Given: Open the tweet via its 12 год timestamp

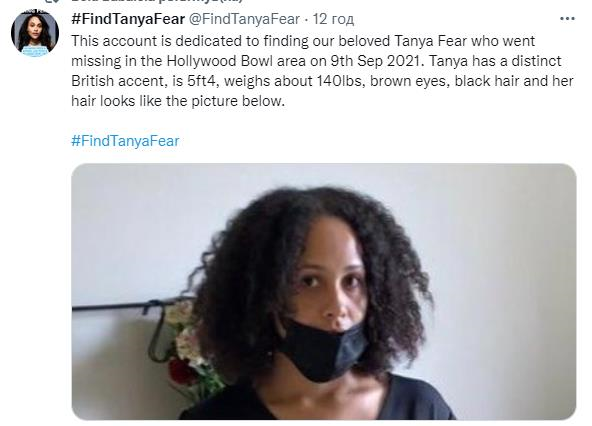Looking at the screenshot, I should click(x=333, y=19).
